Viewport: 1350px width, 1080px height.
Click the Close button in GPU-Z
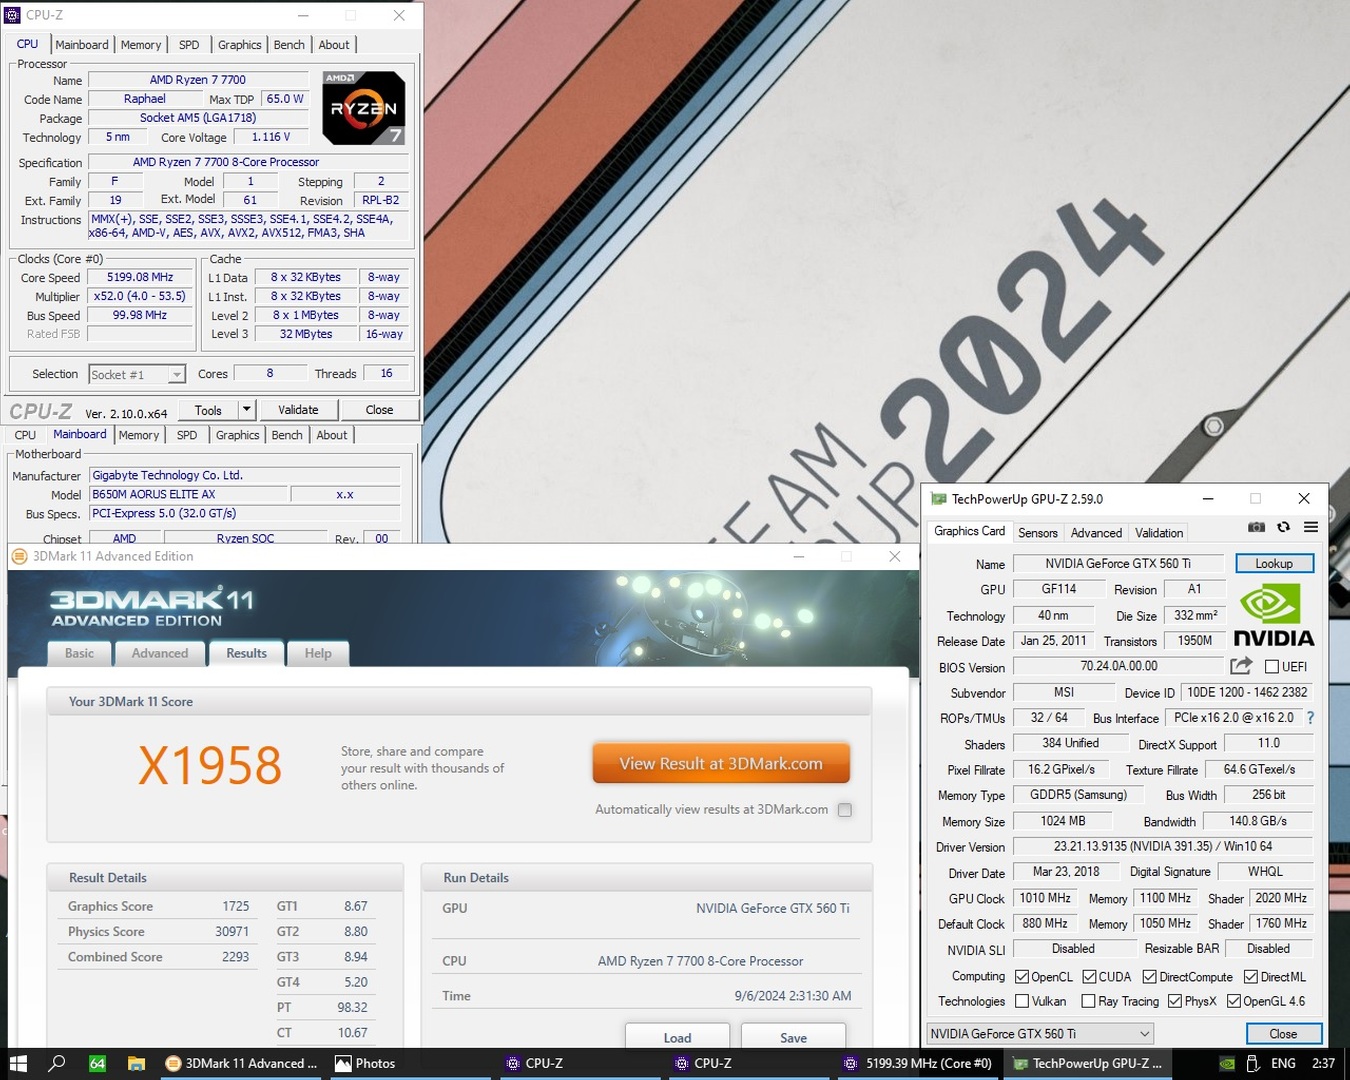pos(1283,1034)
